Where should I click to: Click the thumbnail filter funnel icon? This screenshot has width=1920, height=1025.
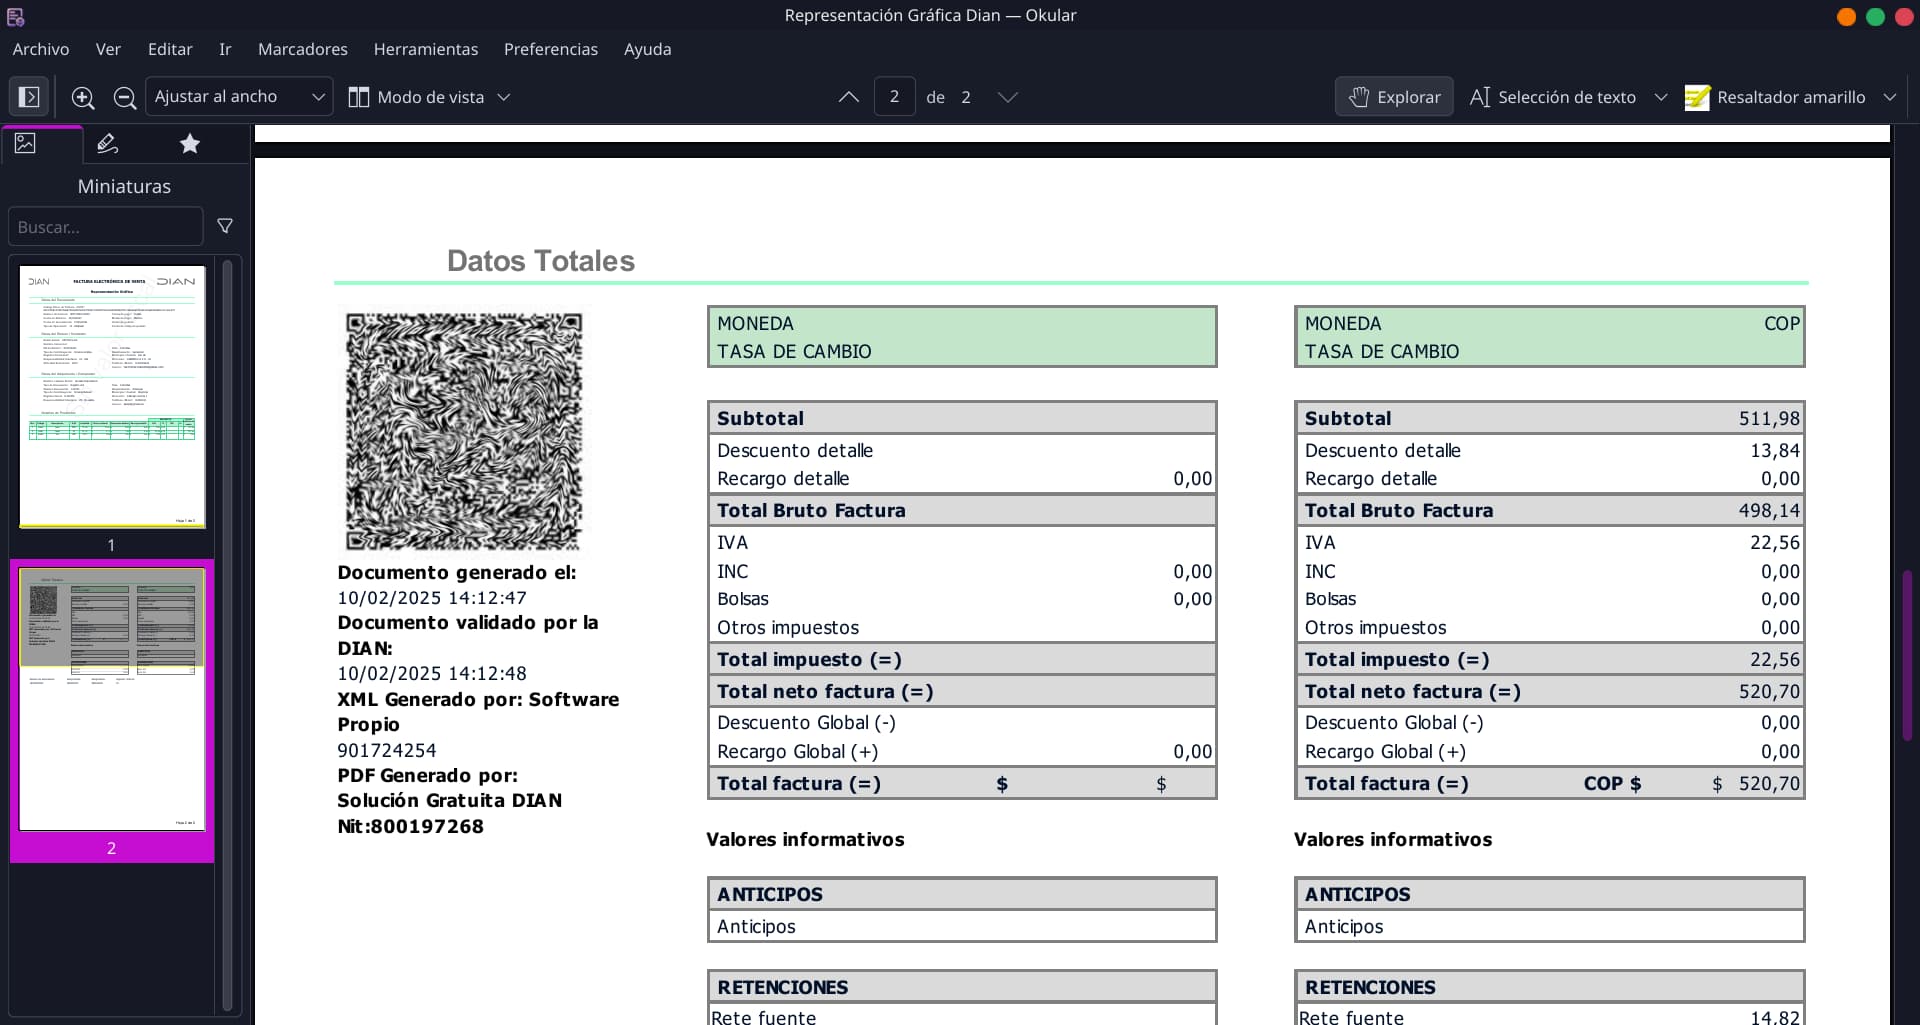pyautogui.click(x=225, y=226)
